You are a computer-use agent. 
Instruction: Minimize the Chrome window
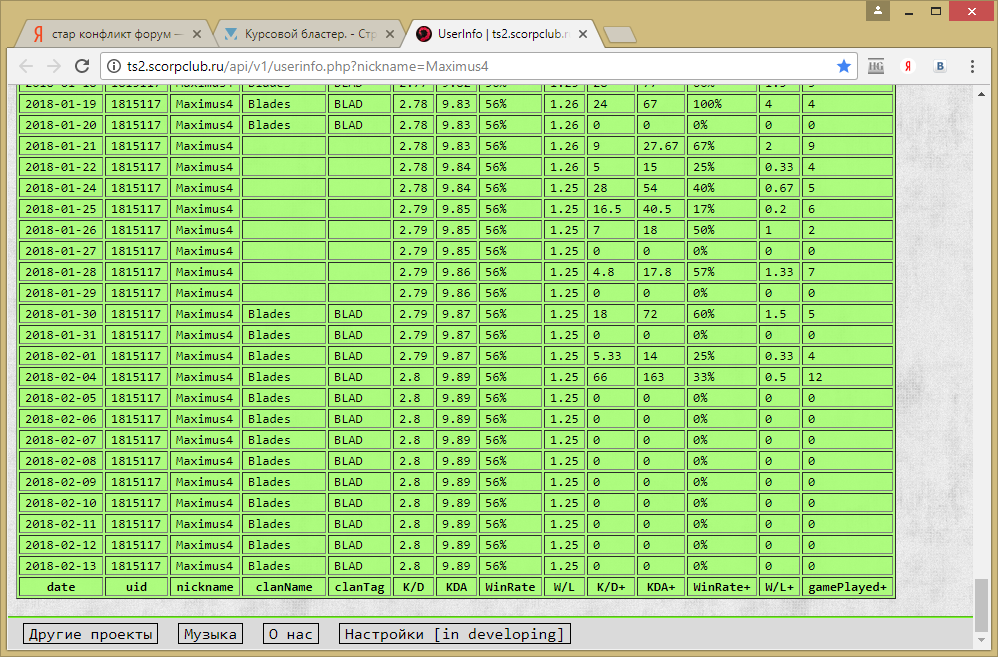coord(908,11)
